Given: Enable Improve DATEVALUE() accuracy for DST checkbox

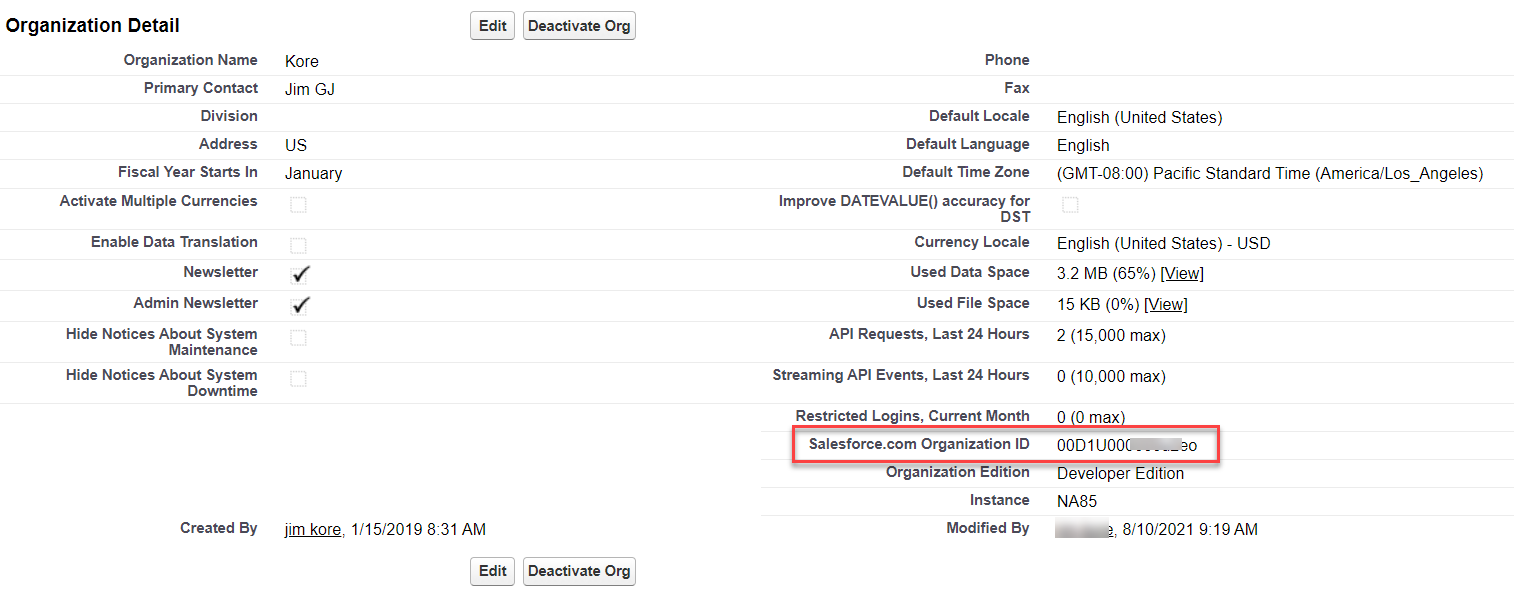Looking at the screenshot, I should click(1070, 205).
